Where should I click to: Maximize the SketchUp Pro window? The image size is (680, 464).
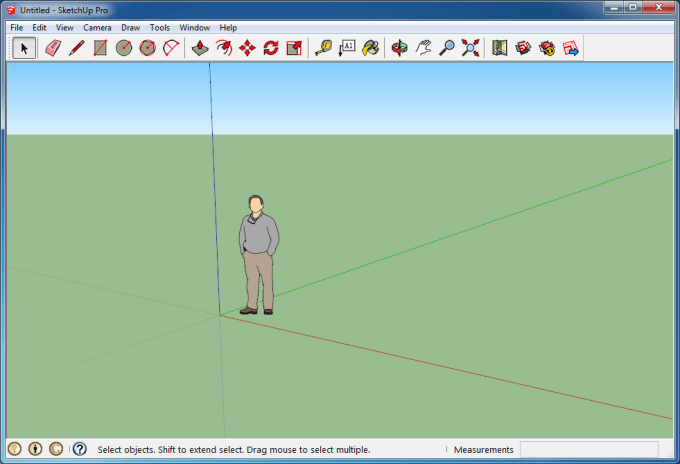[x=633, y=7]
